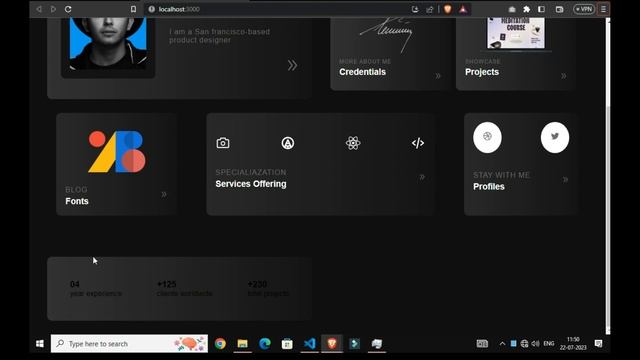The width and height of the screenshot is (640, 360).
Task: Open the Fonts blog link
Action: pyautogui.click(x=77, y=201)
